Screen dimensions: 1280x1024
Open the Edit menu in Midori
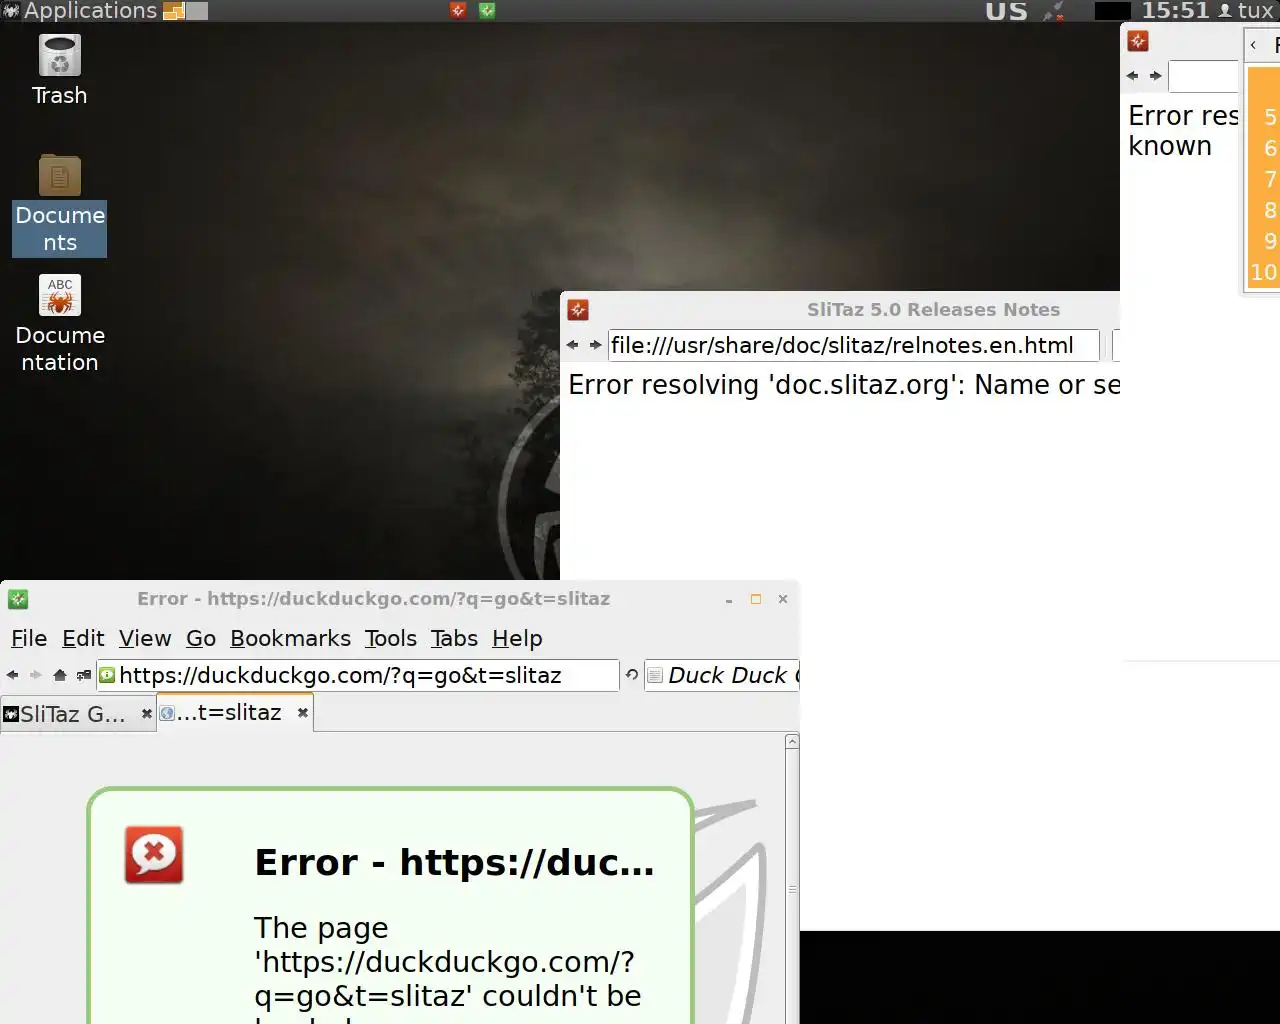pyautogui.click(x=83, y=638)
